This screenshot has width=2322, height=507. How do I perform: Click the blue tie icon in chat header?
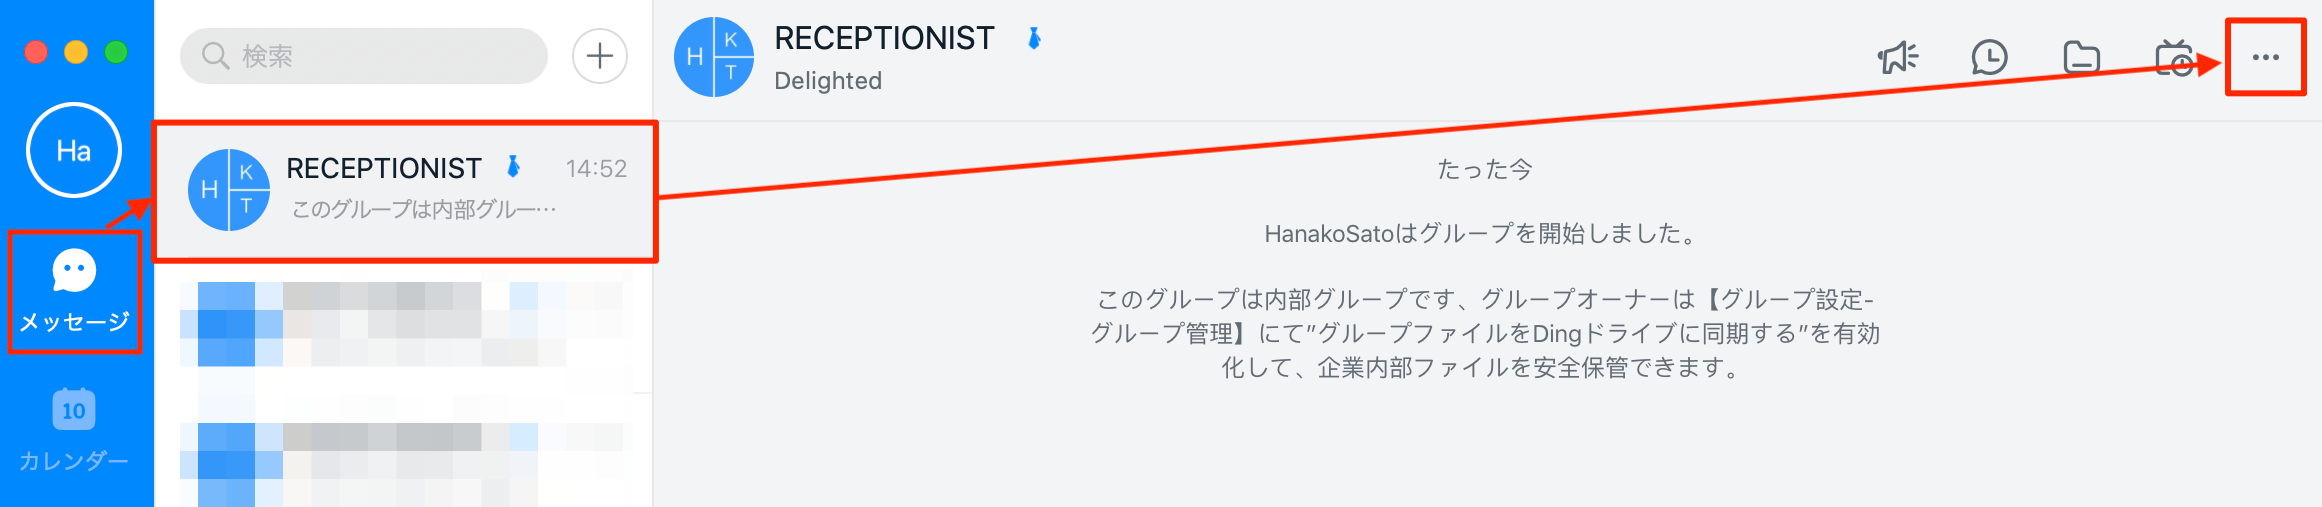tap(1035, 39)
